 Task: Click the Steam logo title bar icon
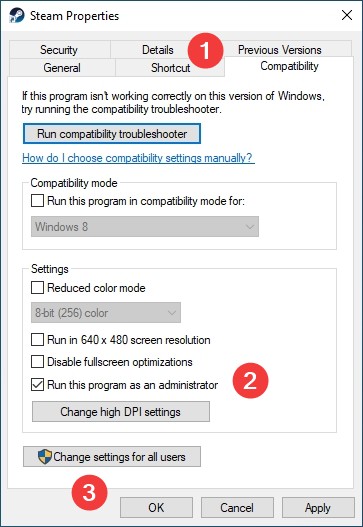(x=17, y=15)
